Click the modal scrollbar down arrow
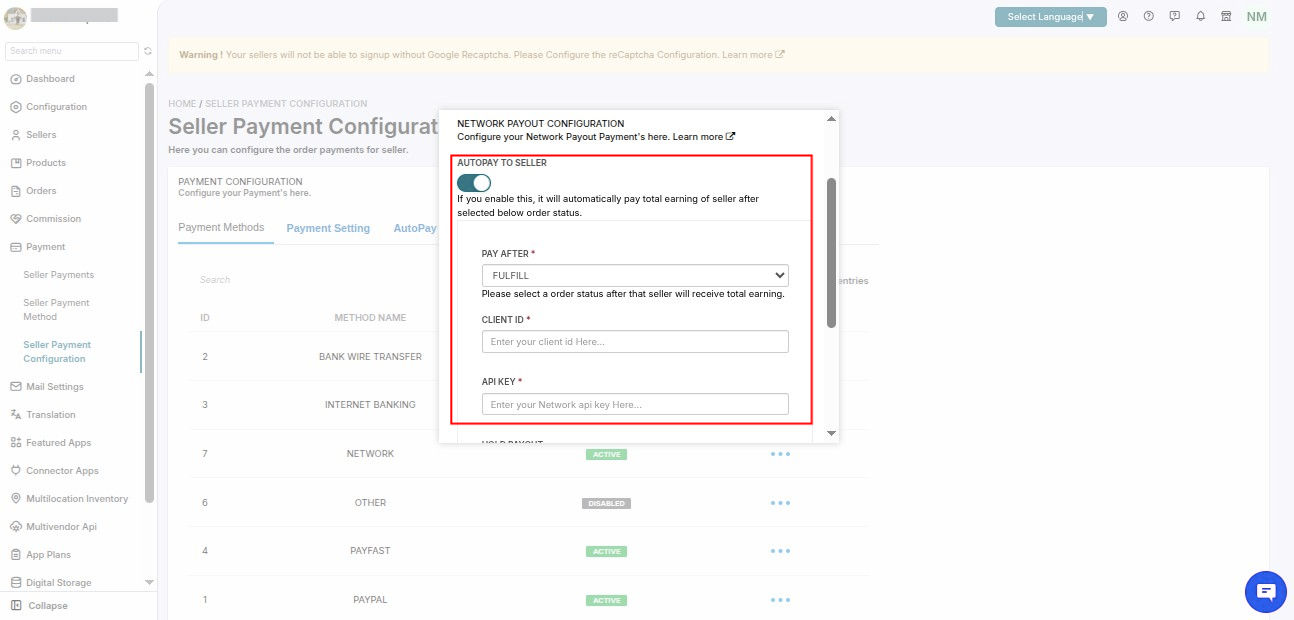 [831, 433]
